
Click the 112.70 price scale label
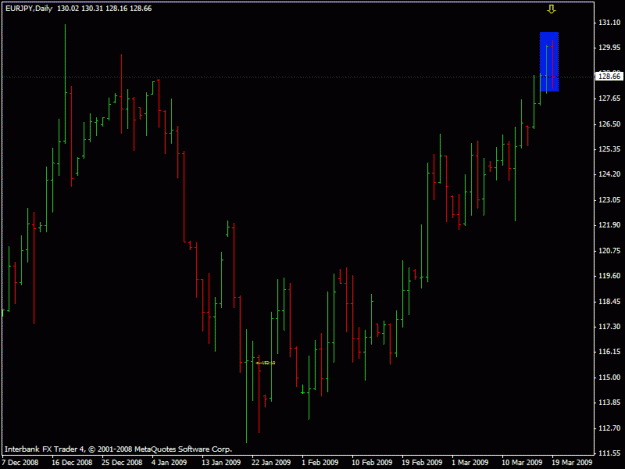pos(609,428)
